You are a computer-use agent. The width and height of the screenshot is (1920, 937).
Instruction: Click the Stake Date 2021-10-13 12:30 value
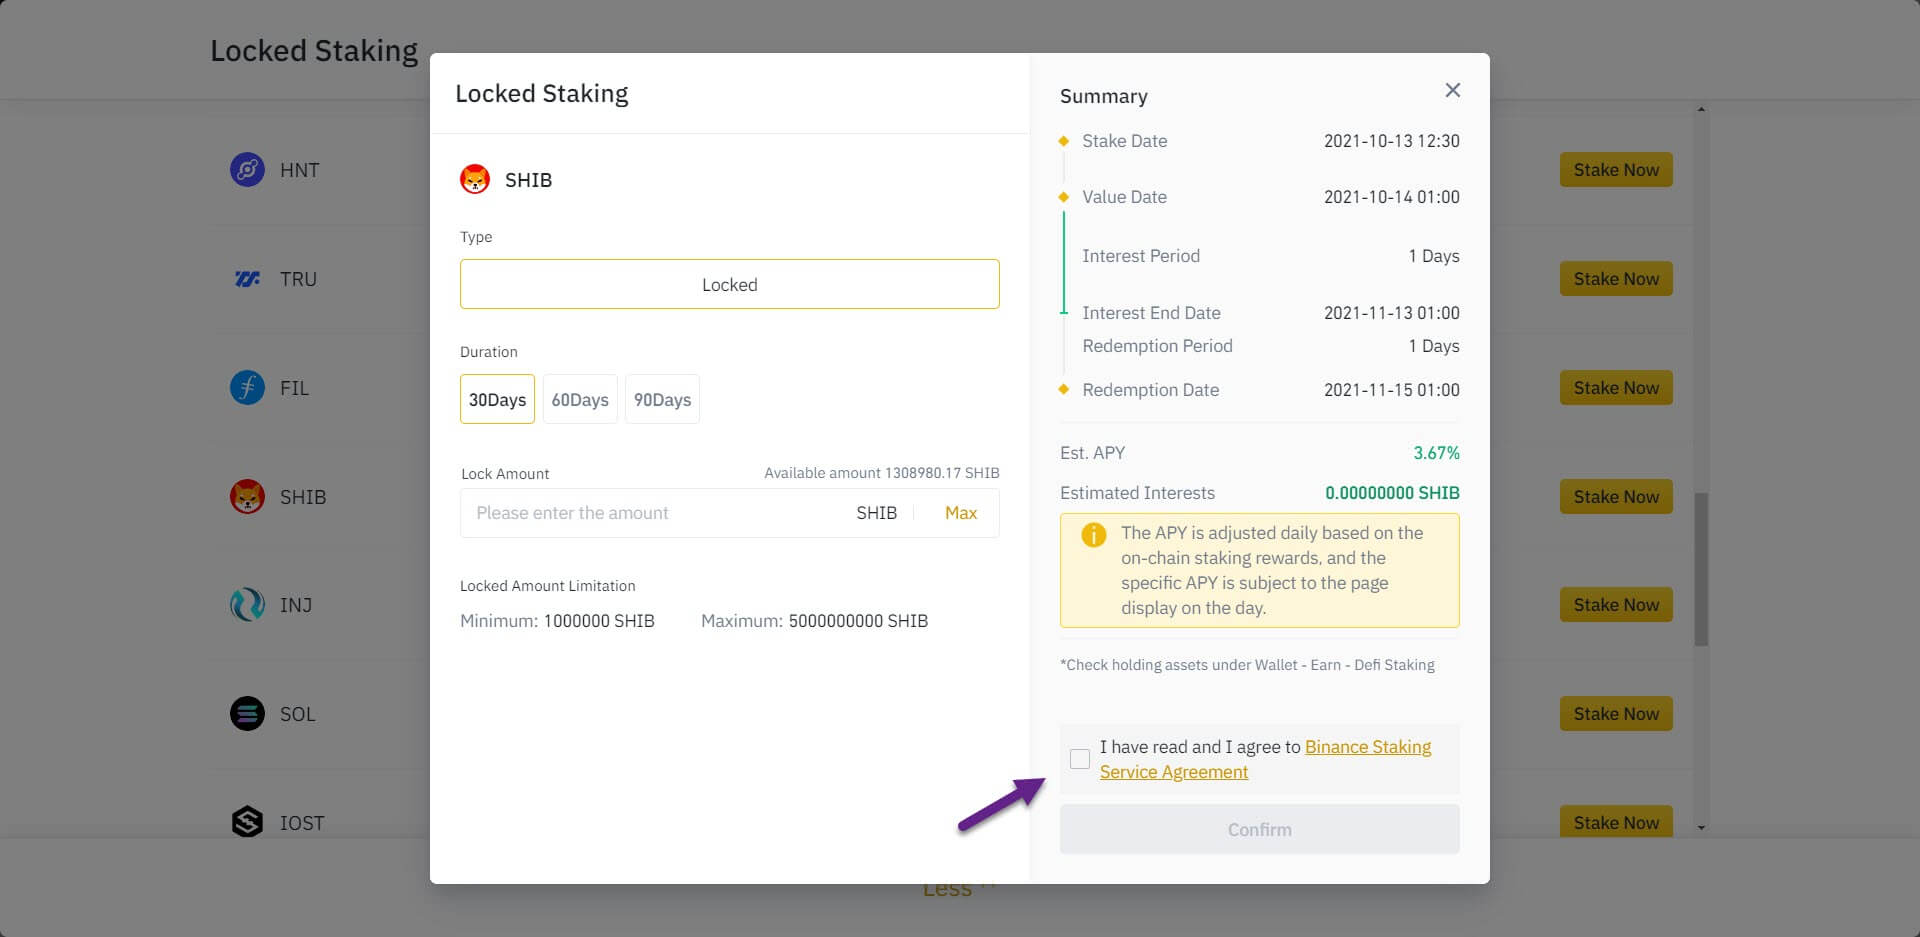[1392, 141]
